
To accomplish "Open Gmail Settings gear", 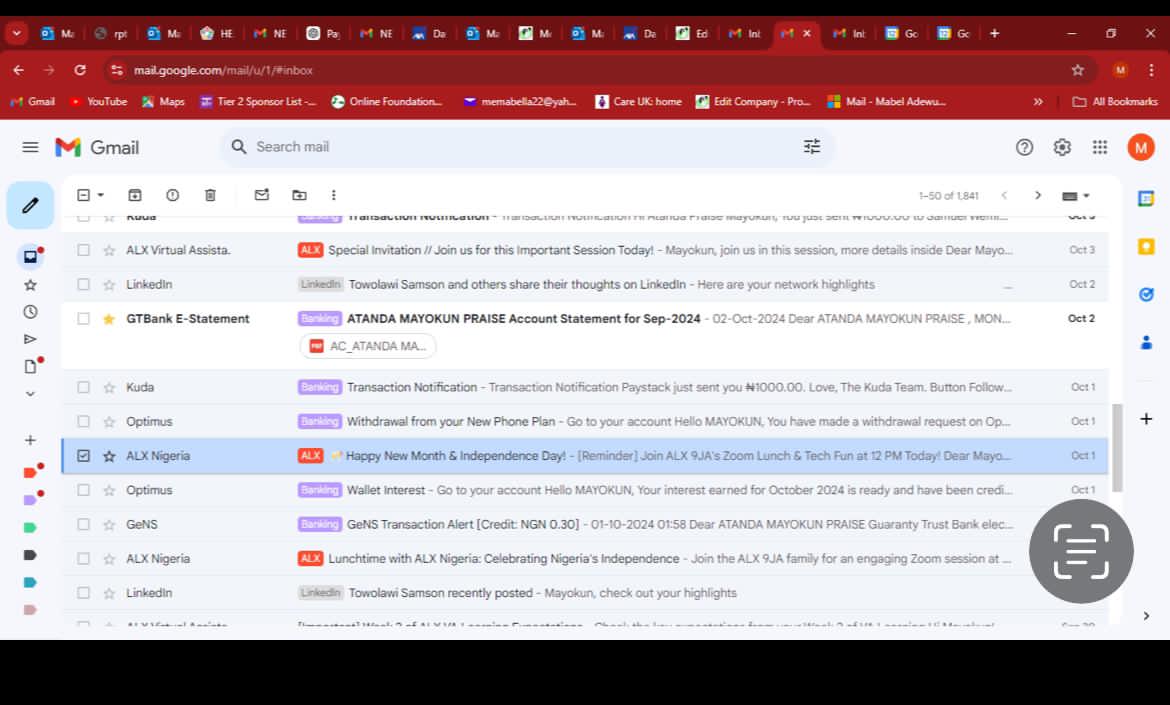I will tap(1062, 147).
